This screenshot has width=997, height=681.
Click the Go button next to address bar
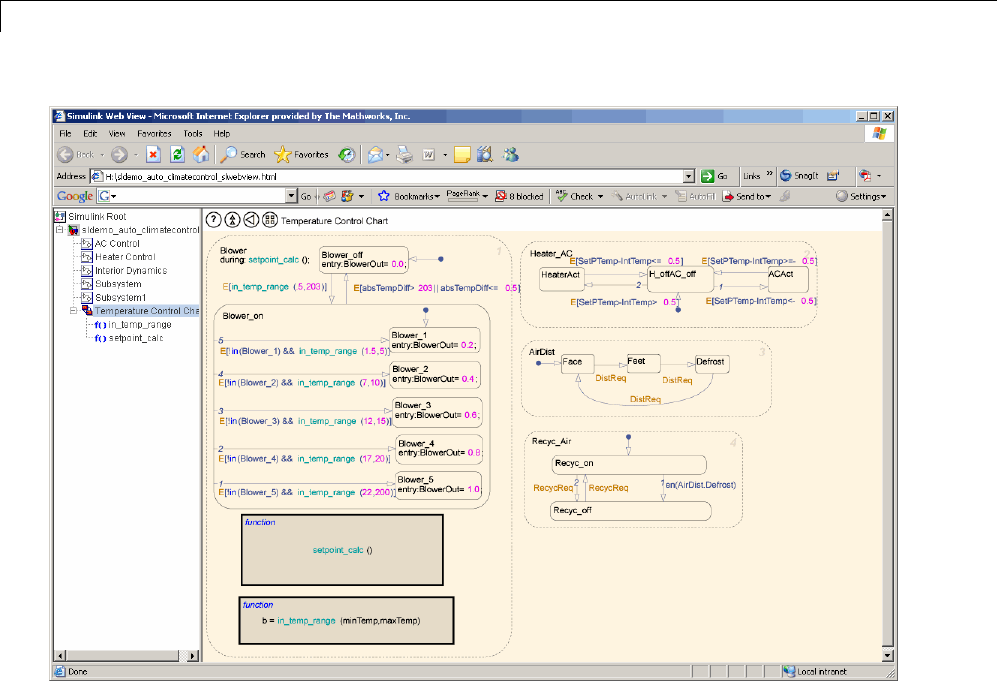click(714, 176)
